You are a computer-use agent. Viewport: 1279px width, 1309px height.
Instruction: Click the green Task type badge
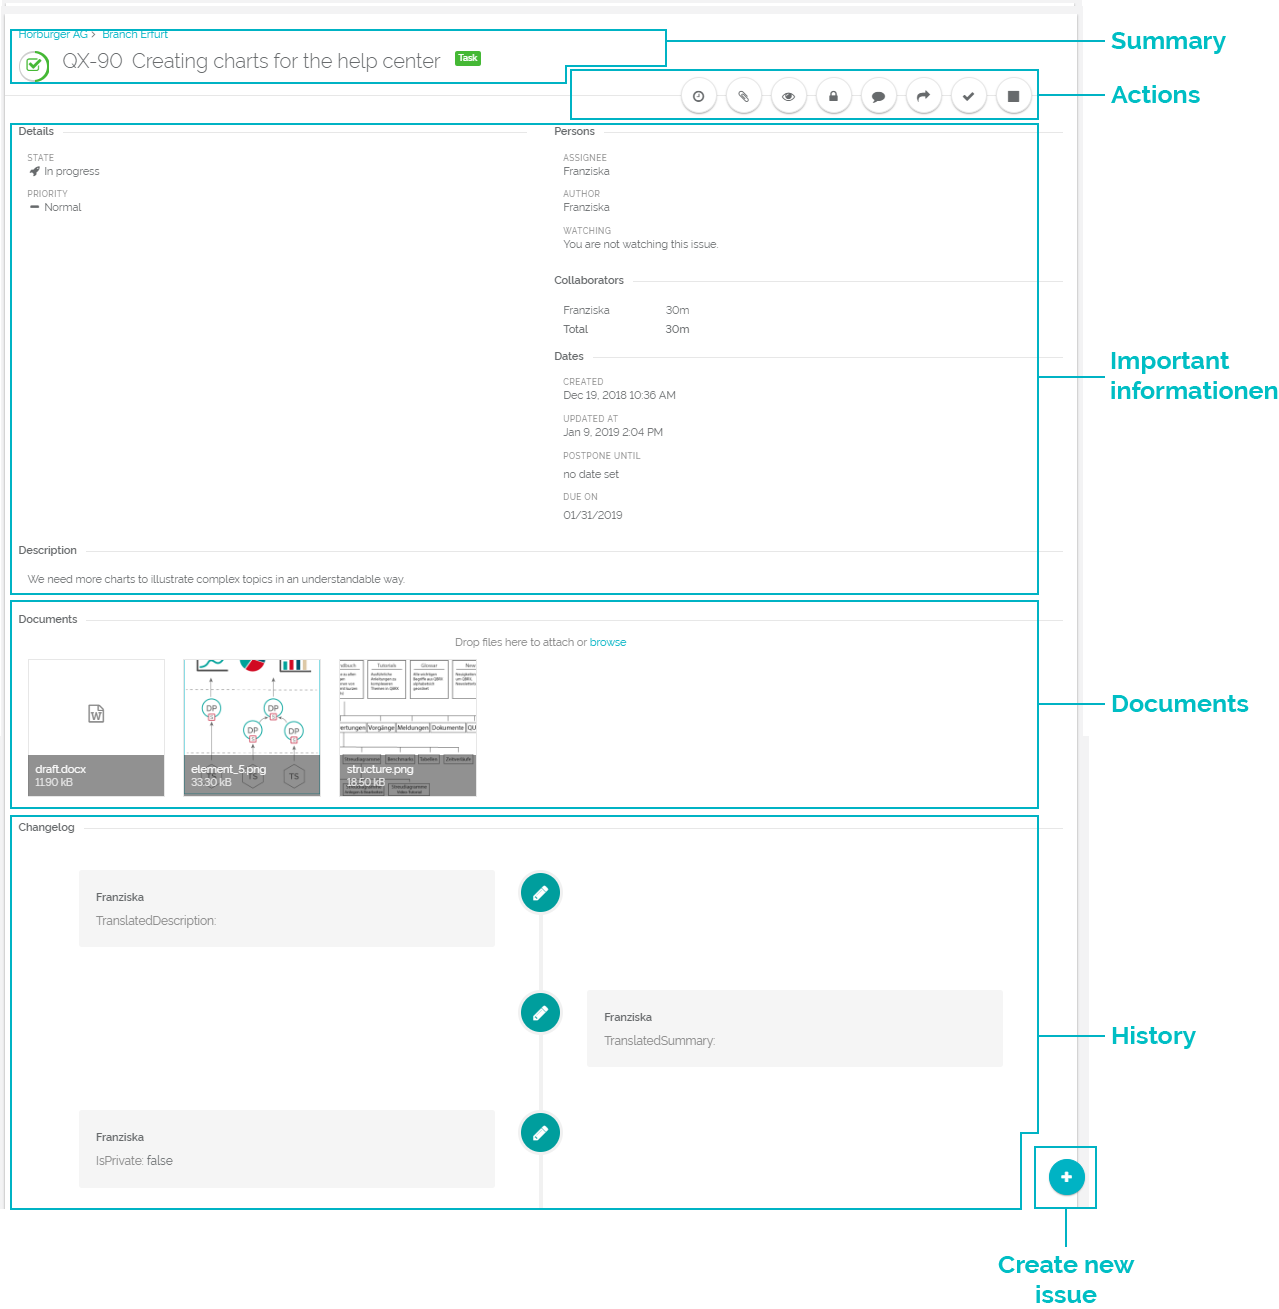point(468,58)
